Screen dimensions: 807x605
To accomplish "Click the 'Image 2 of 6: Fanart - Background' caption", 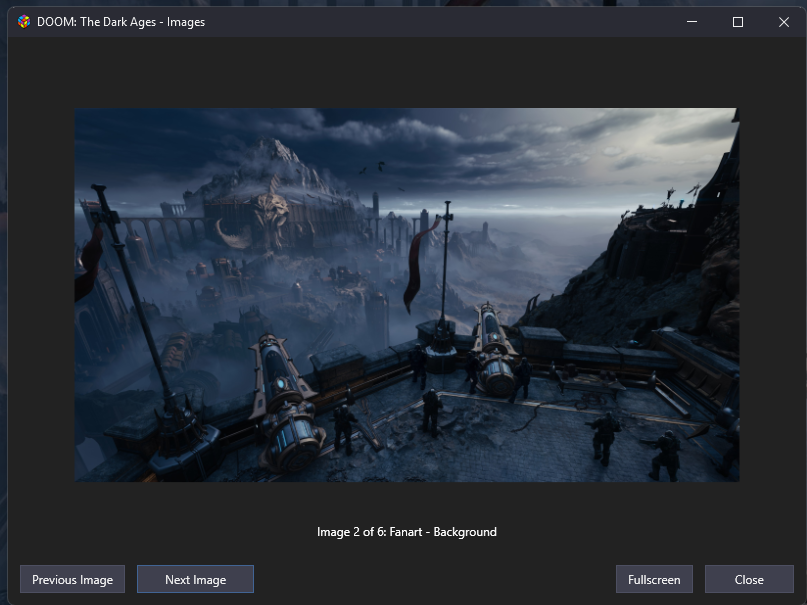I will coord(407,531).
